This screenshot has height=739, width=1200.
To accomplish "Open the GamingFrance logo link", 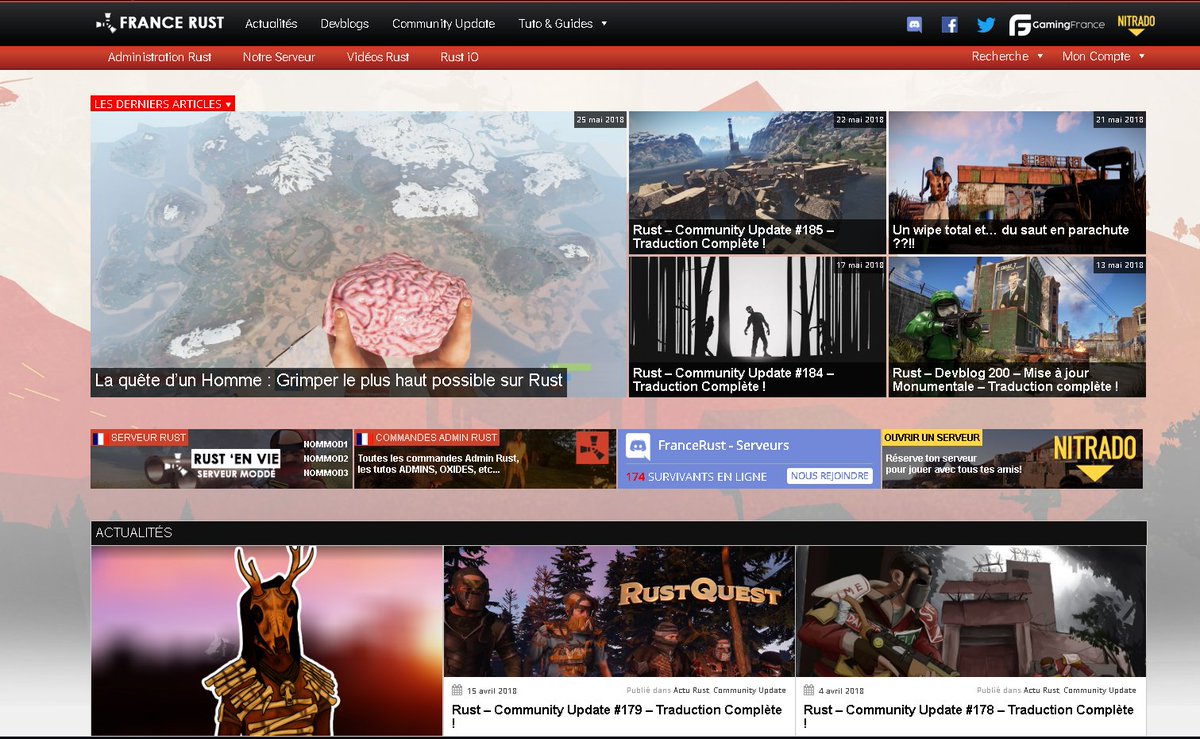I will 1055,25.
